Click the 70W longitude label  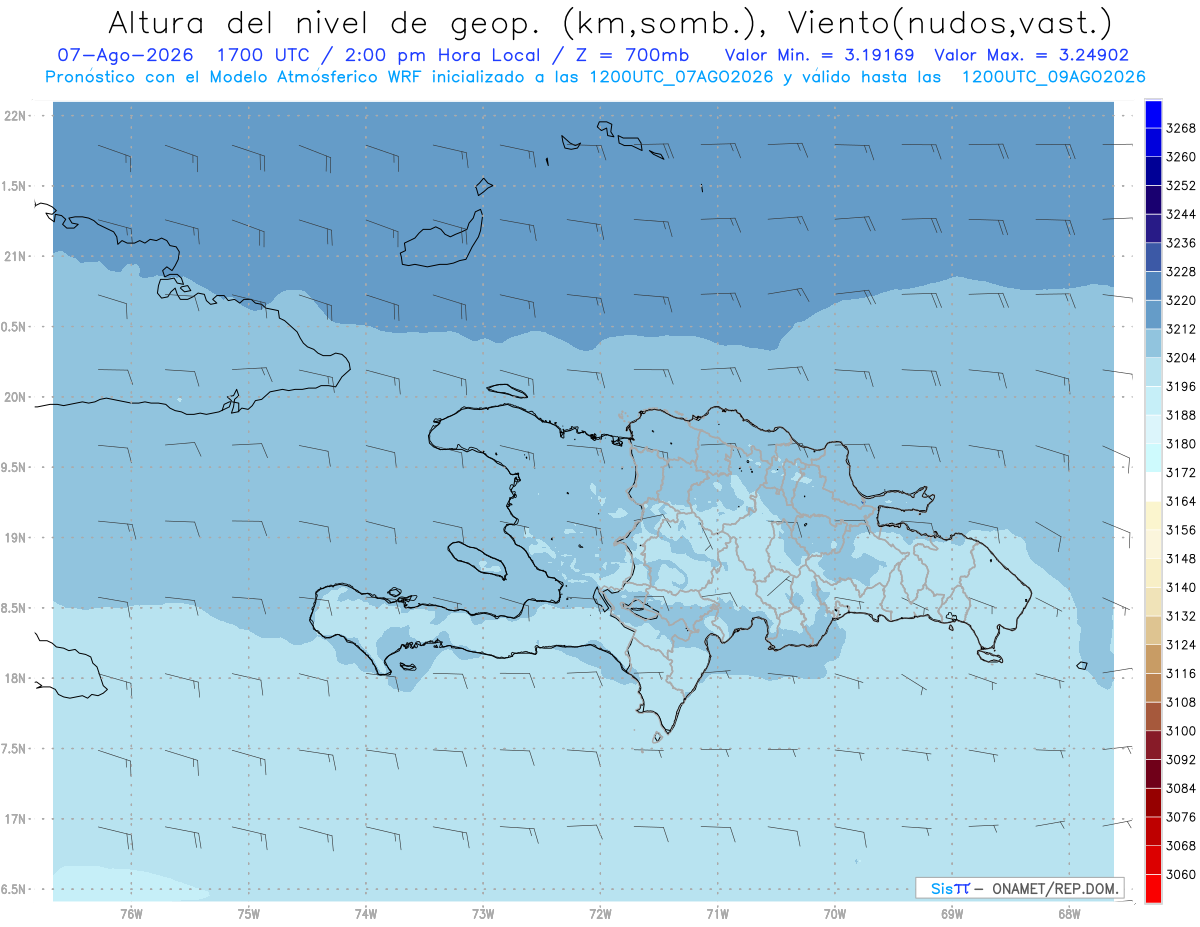[x=835, y=912]
